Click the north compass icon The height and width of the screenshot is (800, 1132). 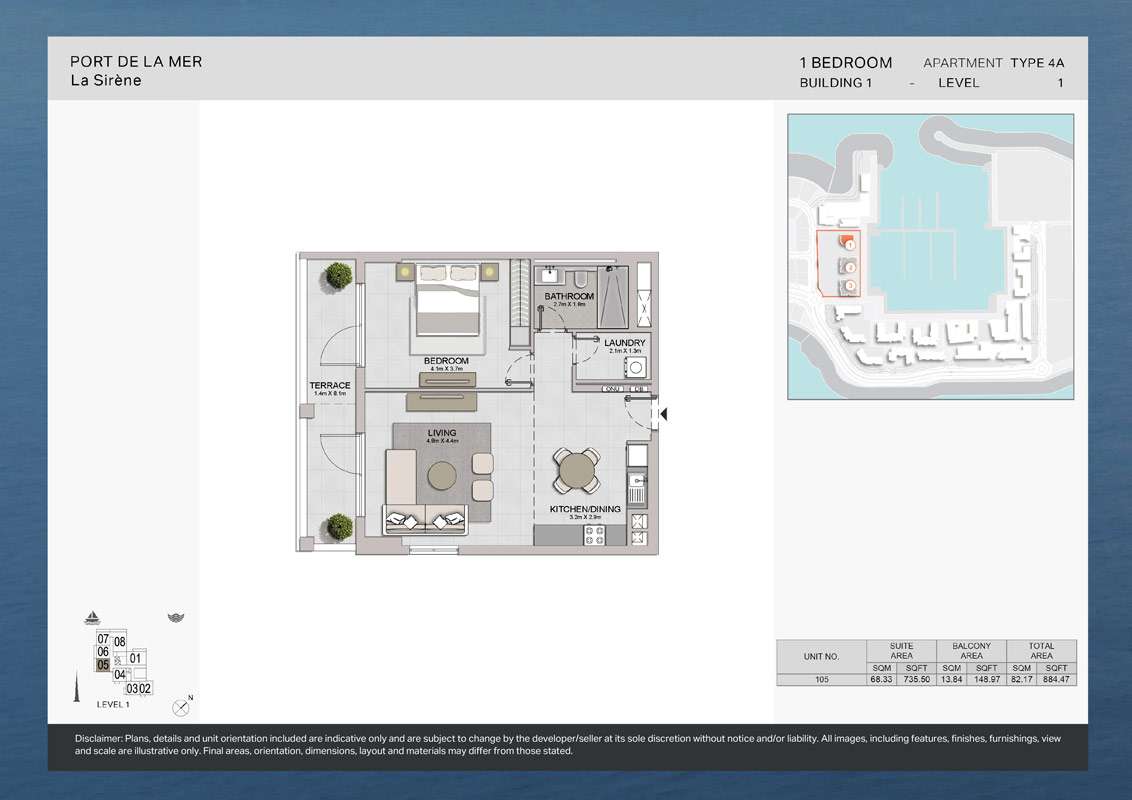(x=181, y=706)
